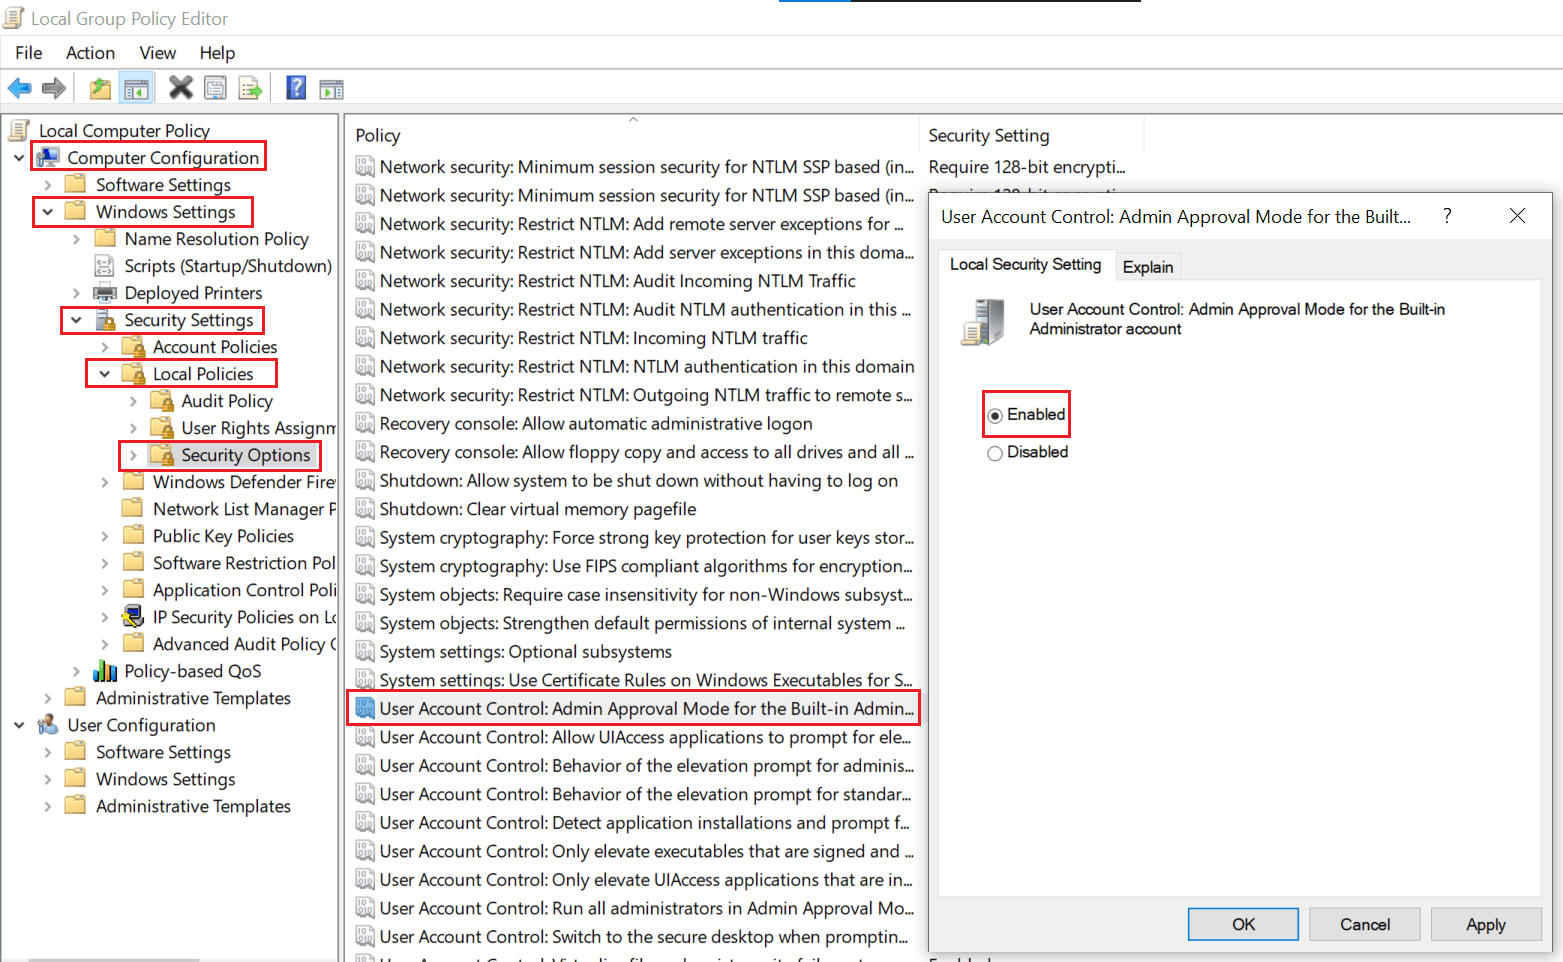
Task: Sort by the Security Setting column header
Action: pos(1031,135)
